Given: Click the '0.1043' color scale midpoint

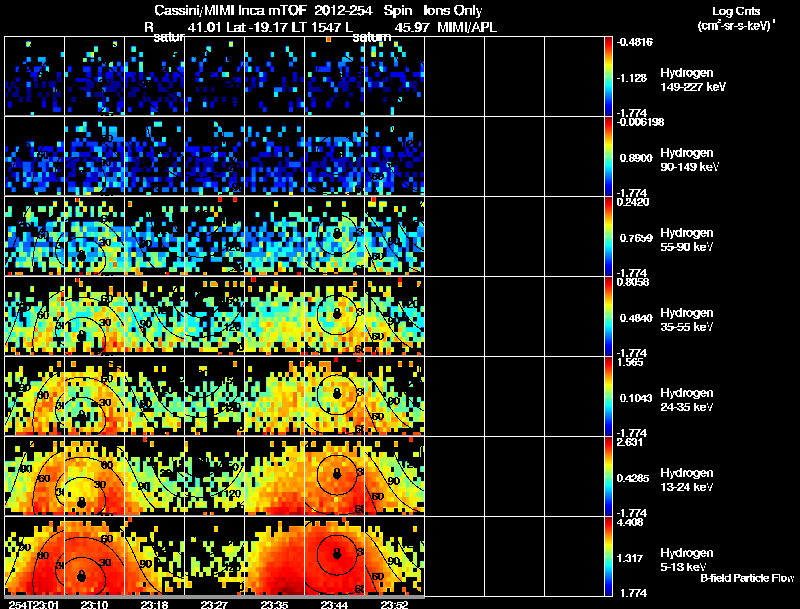Looking at the screenshot, I should click(636, 398).
